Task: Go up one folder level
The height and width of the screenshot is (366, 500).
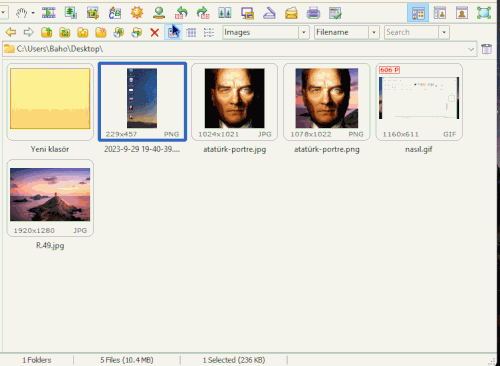Action: [x=47, y=32]
